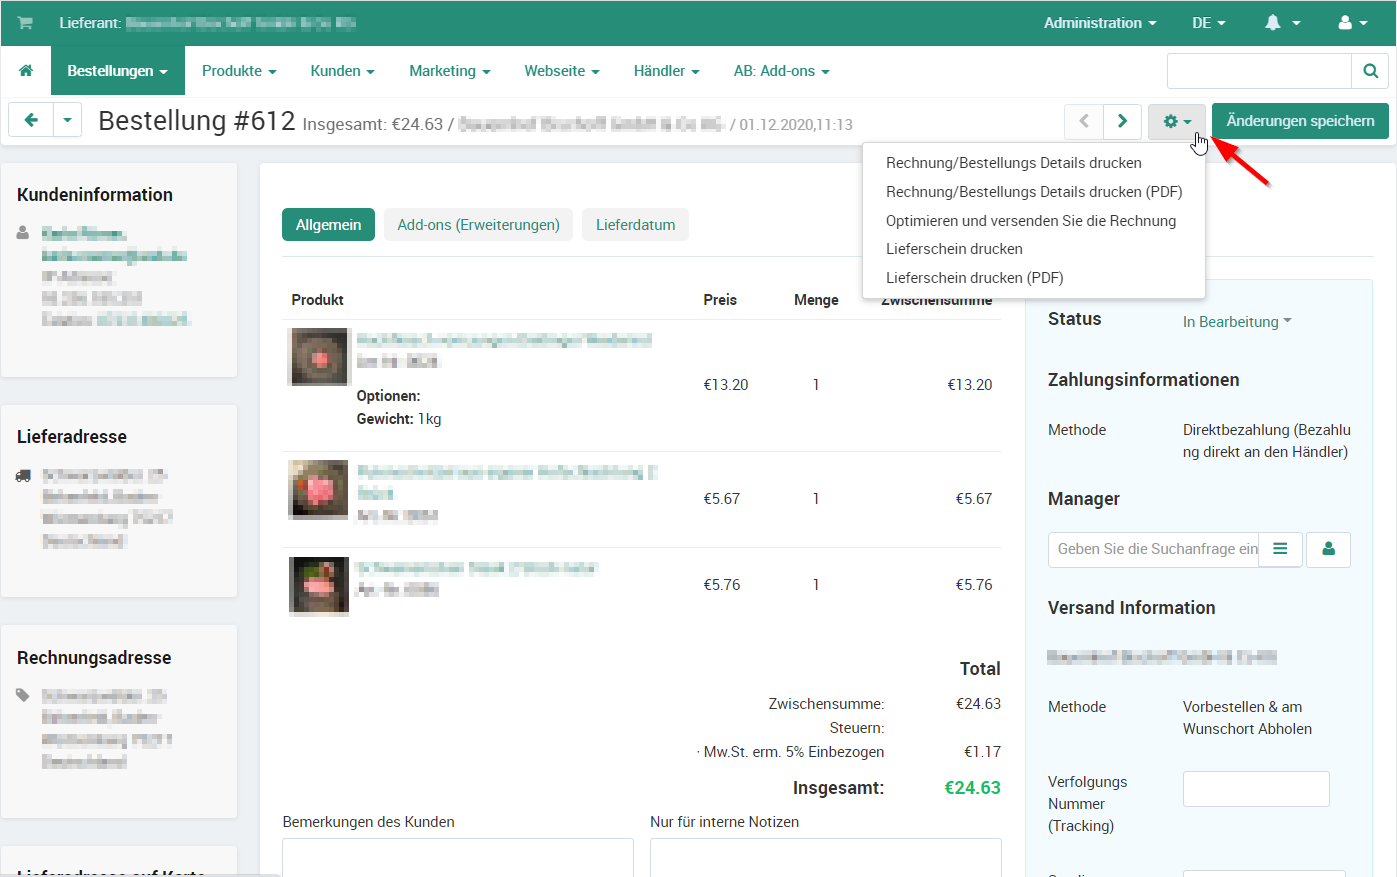Screen dimensions: 1397x877
Task: Open the Produkte menu
Action: pyautogui.click(x=239, y=71)
